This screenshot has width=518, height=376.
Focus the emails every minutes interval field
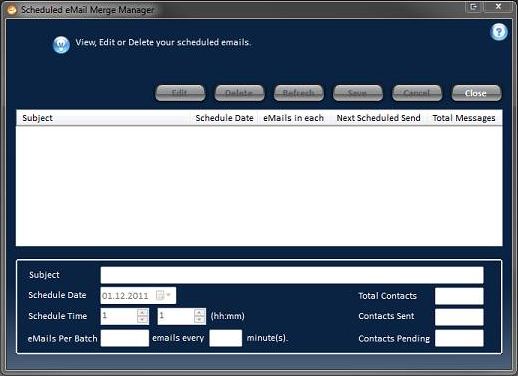point(226,338)
